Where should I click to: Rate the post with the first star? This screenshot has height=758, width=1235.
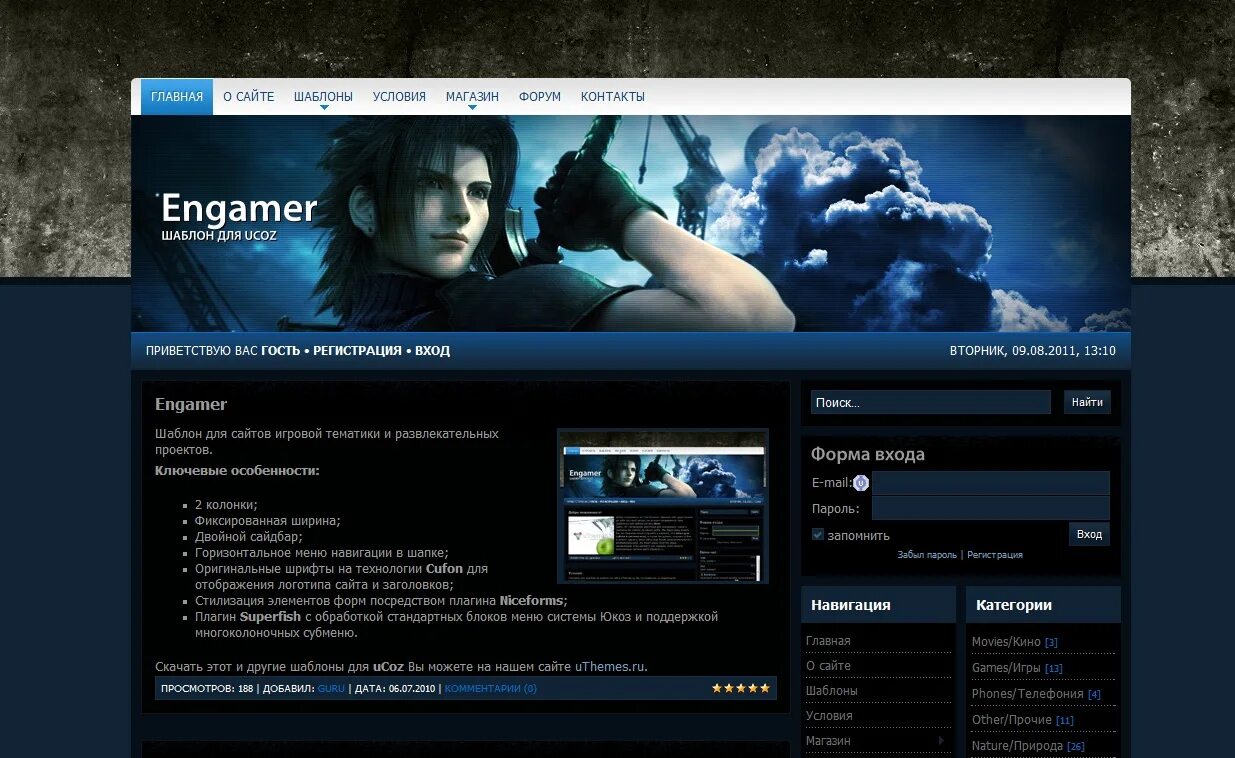coord(717,688)
